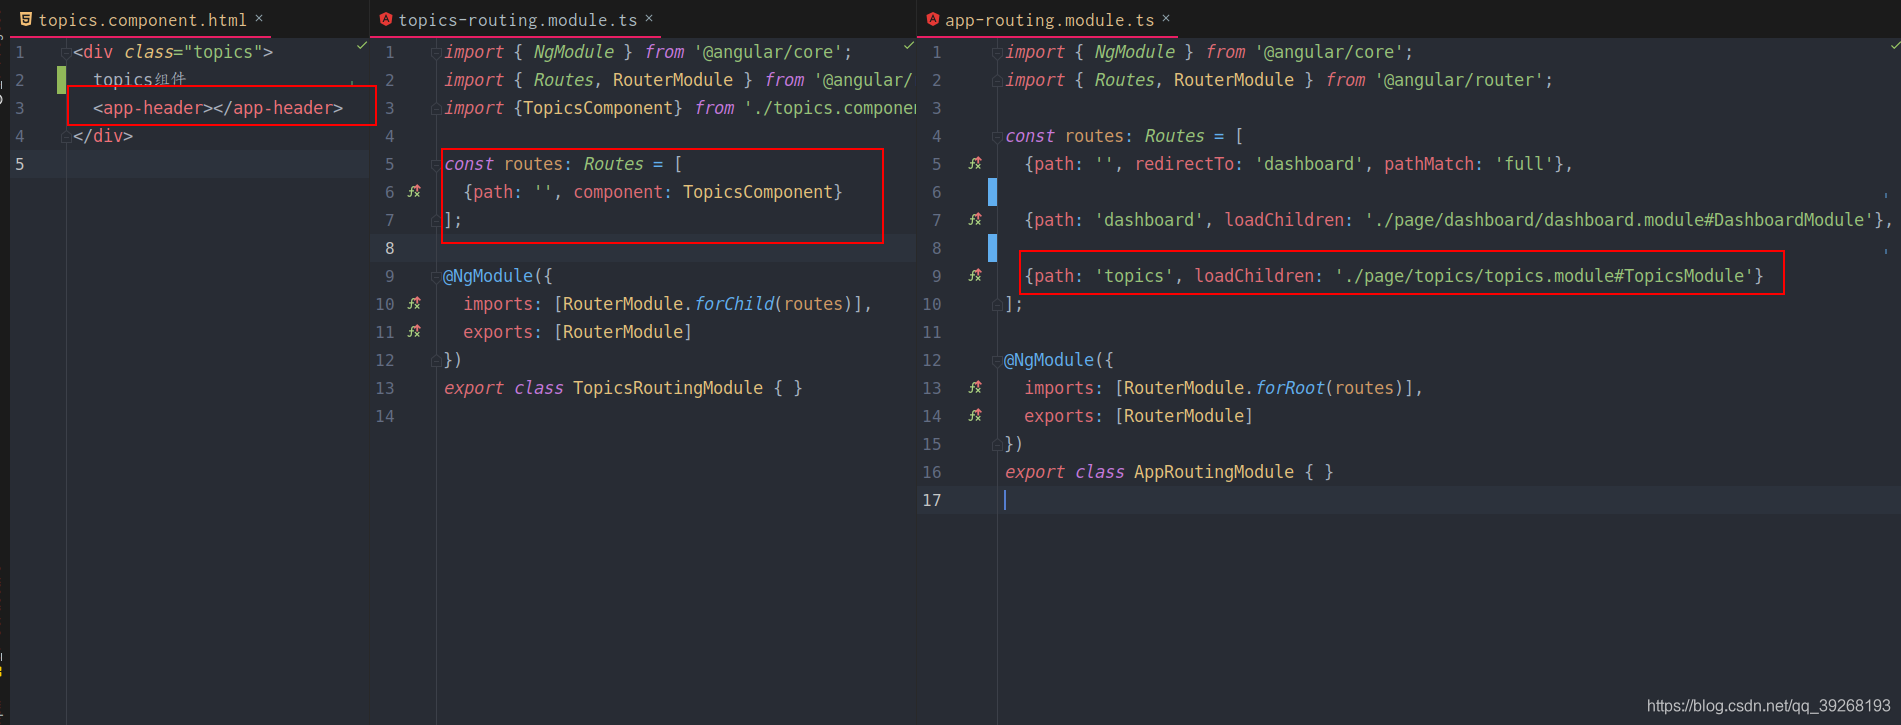The image size is (1901, 725).
Task: Click fold marker at closing </div> tag
Action: coord(66,136)
